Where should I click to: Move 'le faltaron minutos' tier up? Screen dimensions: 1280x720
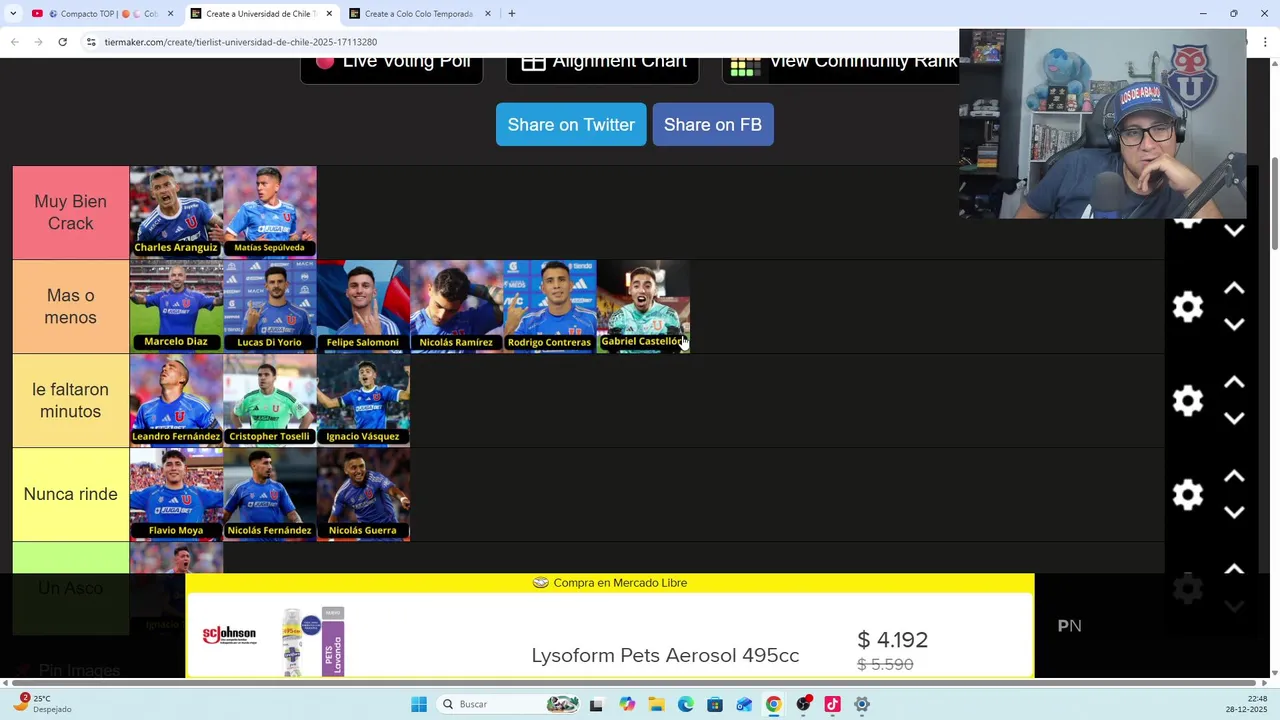pyautogui.click(x=1234, y=383)
